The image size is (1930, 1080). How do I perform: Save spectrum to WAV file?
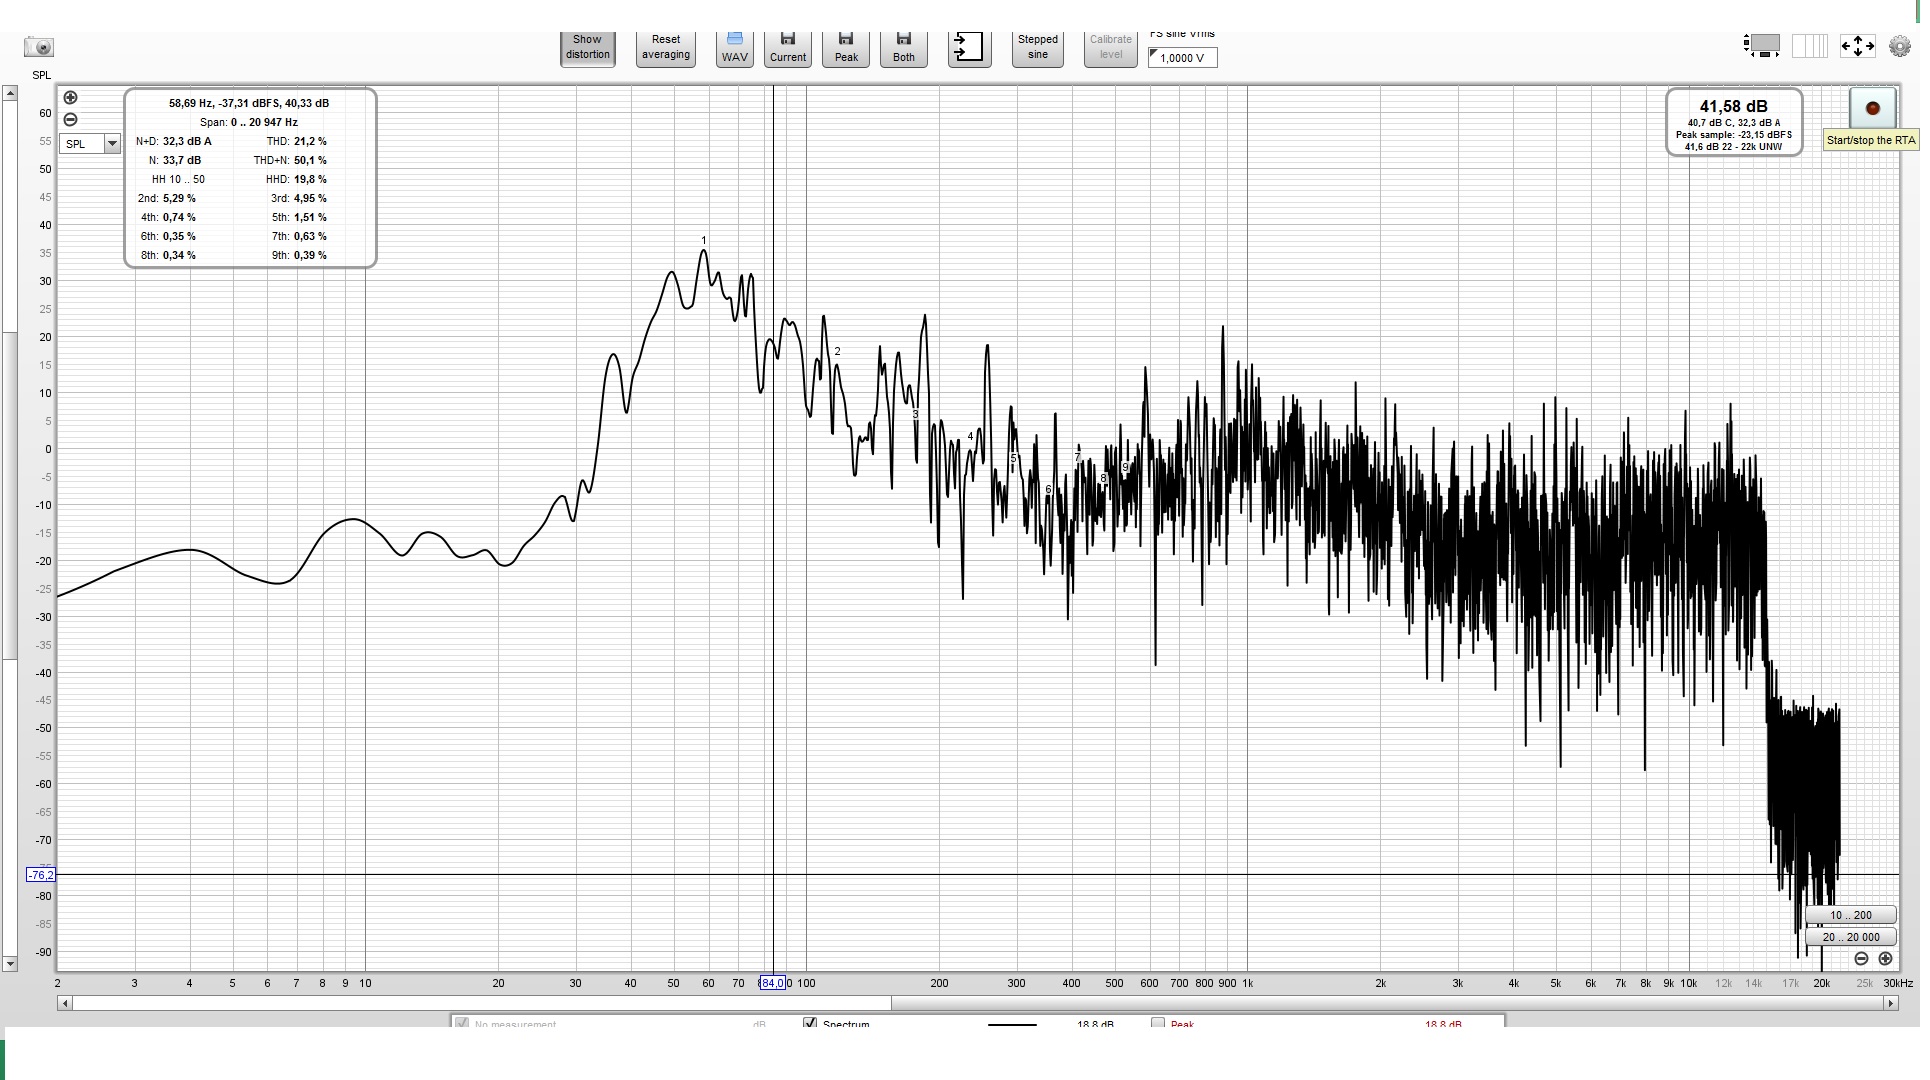pyautogui.click(x=734, y=48)
